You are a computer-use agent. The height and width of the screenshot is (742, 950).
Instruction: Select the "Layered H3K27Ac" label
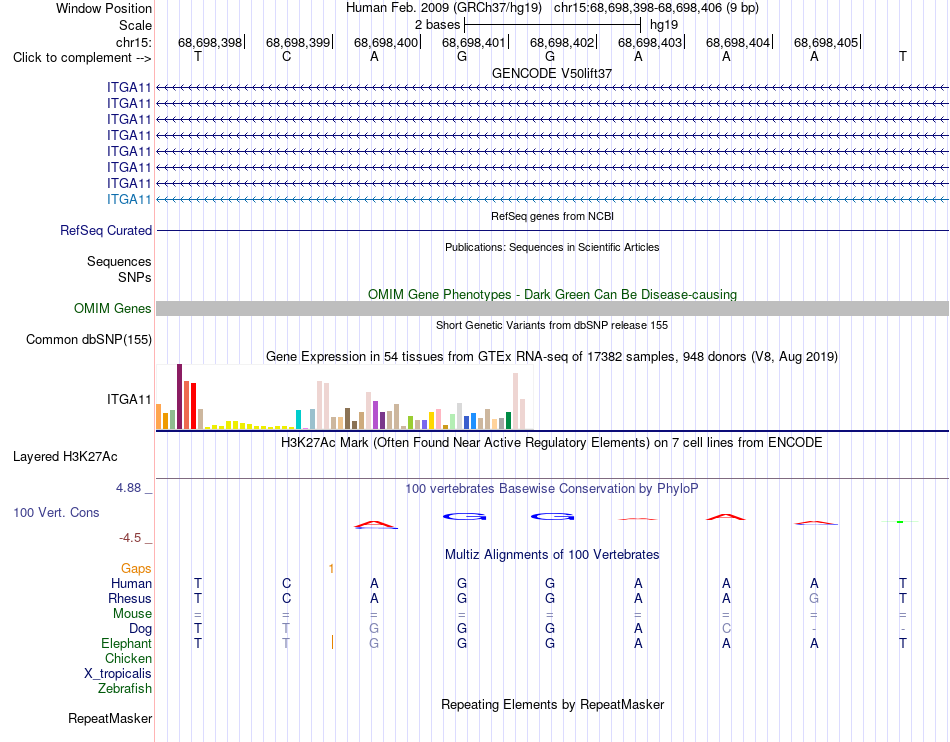[x=65, y=457]
